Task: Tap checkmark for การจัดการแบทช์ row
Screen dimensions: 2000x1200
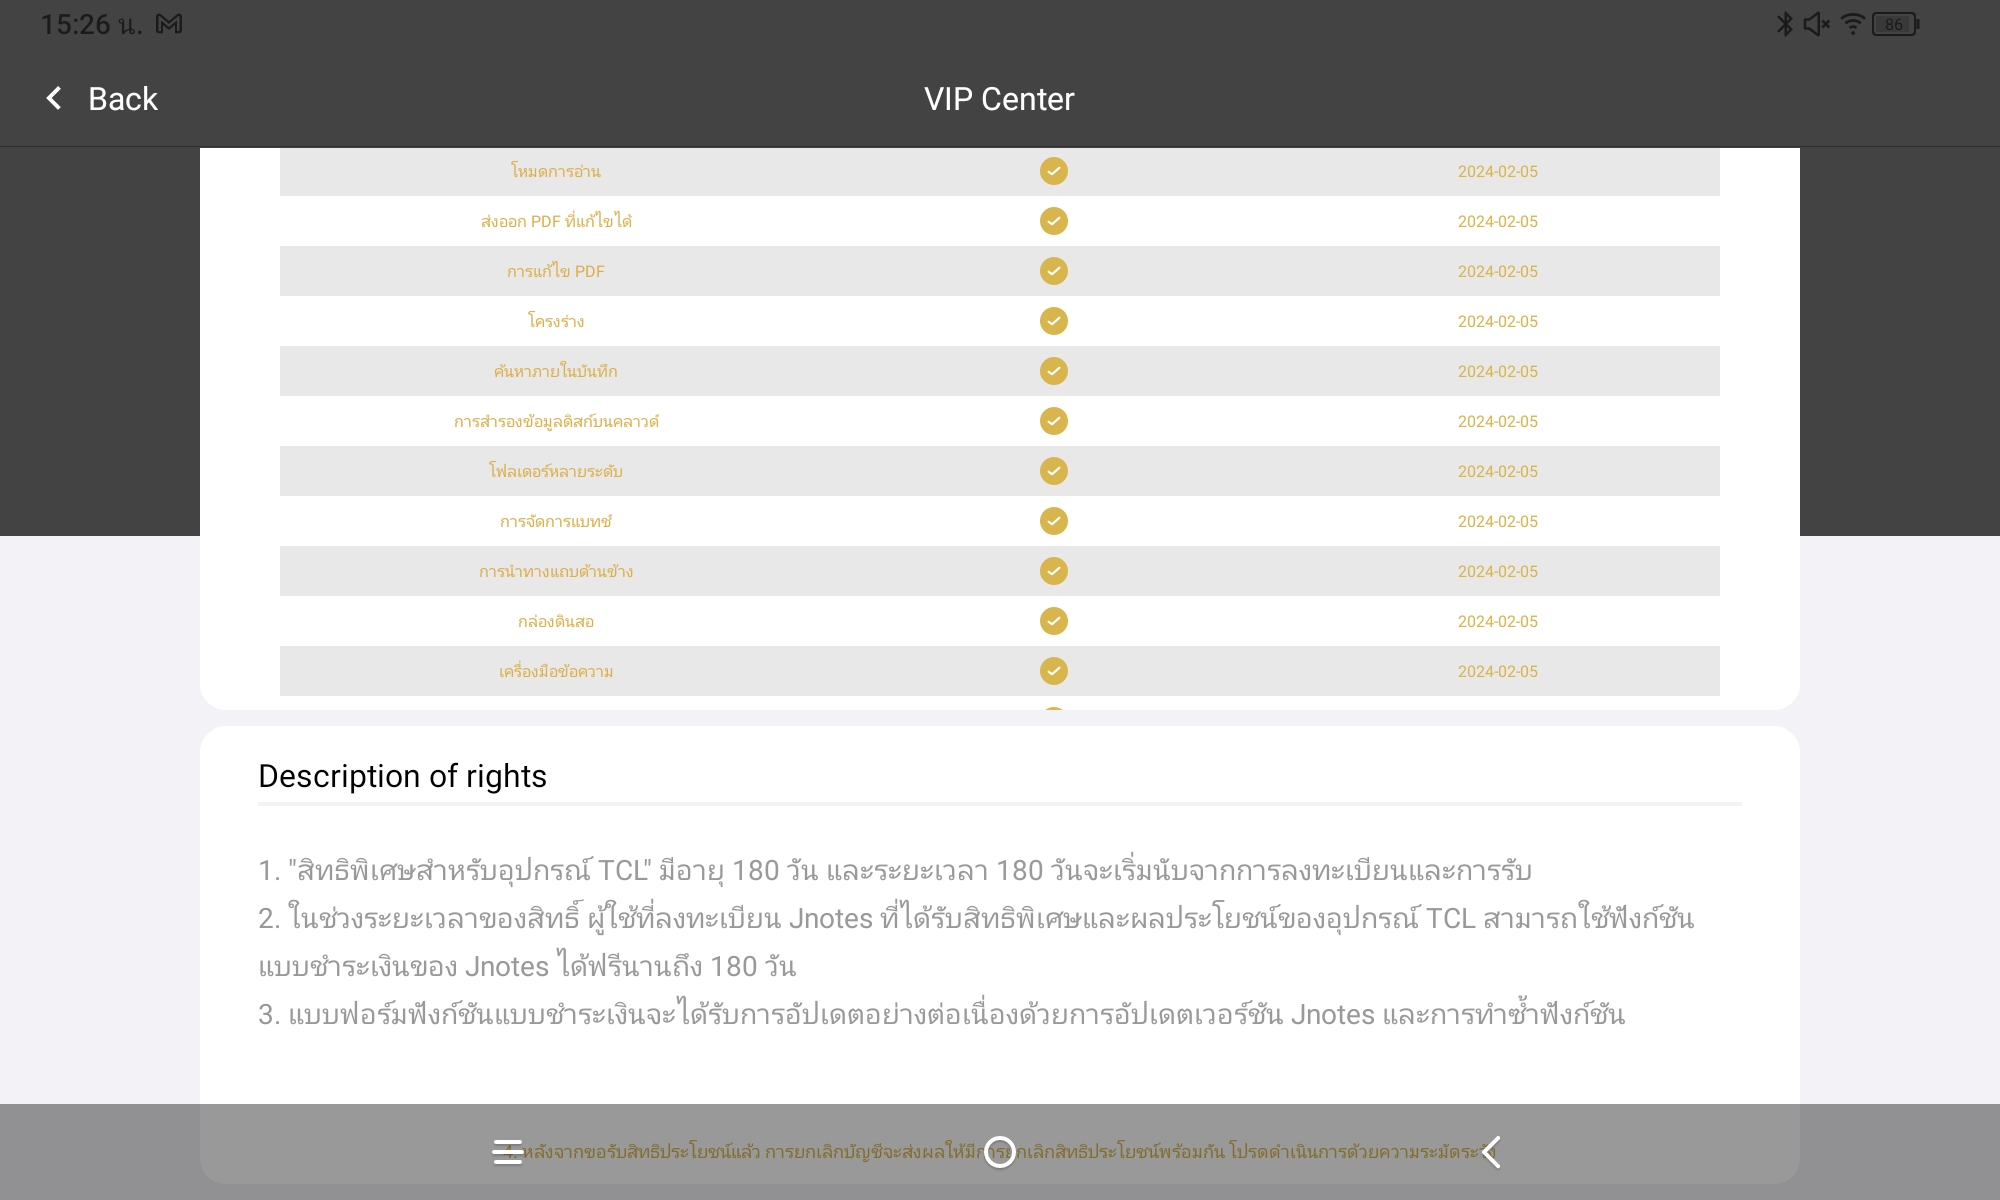Action: 1054,521
